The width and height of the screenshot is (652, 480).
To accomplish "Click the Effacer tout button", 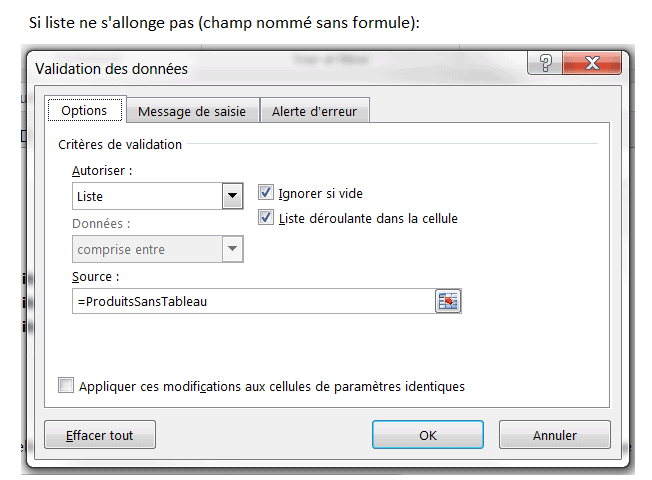I will (x=99, y=435).
